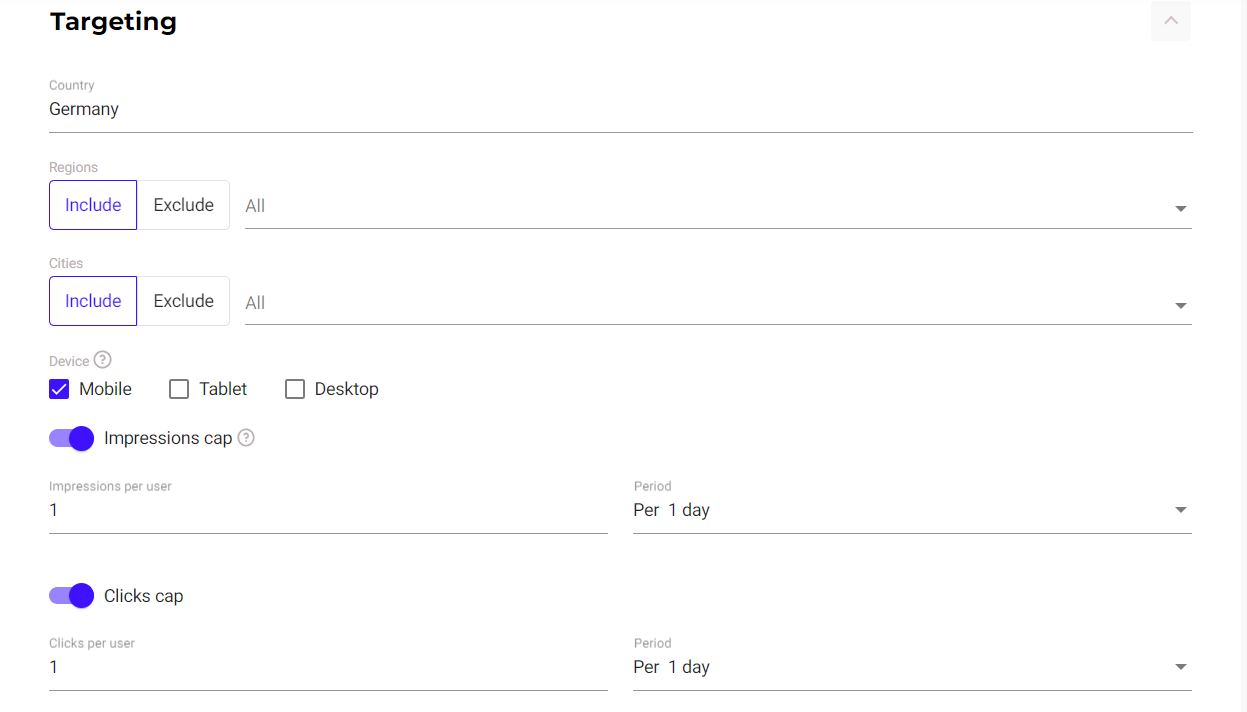Enable the Desktop device checkbox

tap(295, 389)
